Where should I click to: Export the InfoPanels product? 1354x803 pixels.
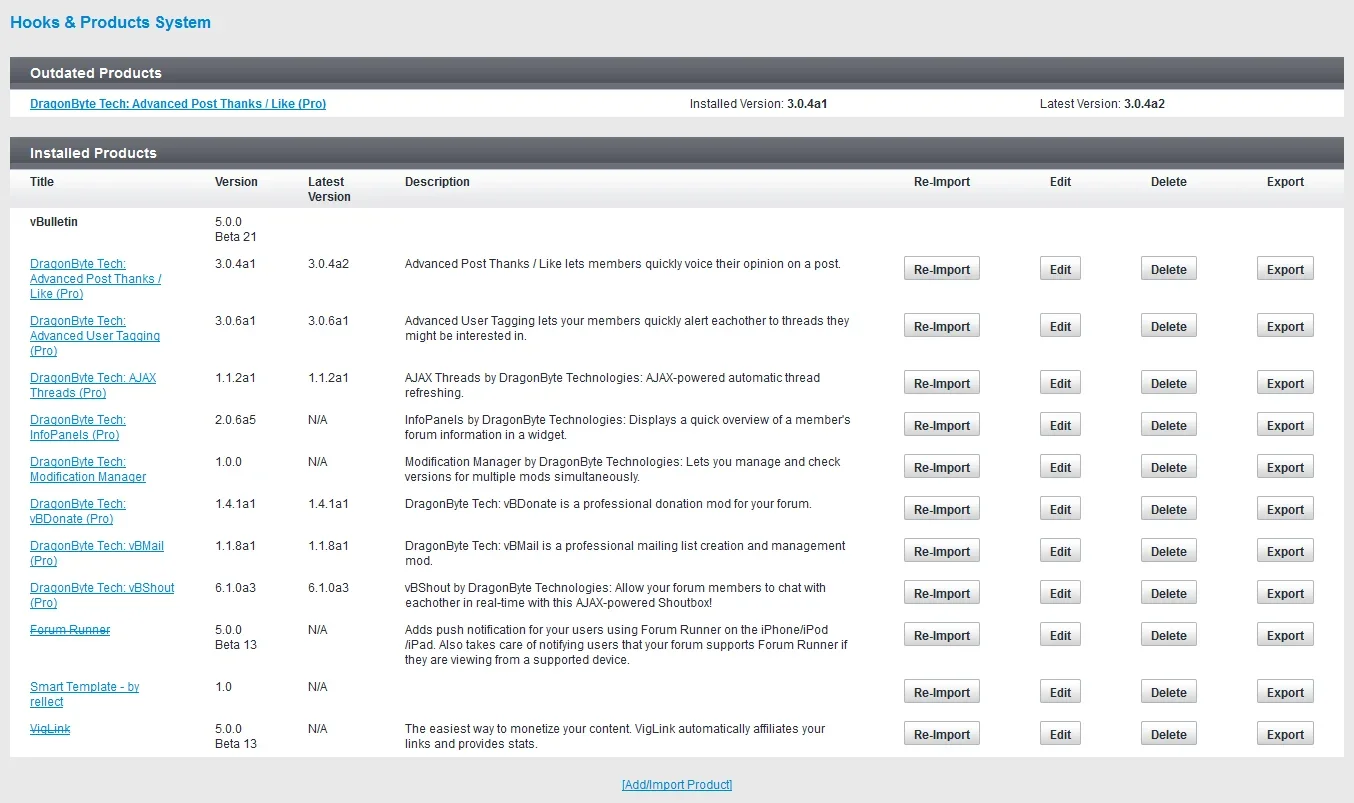(x=1285, y=425)
